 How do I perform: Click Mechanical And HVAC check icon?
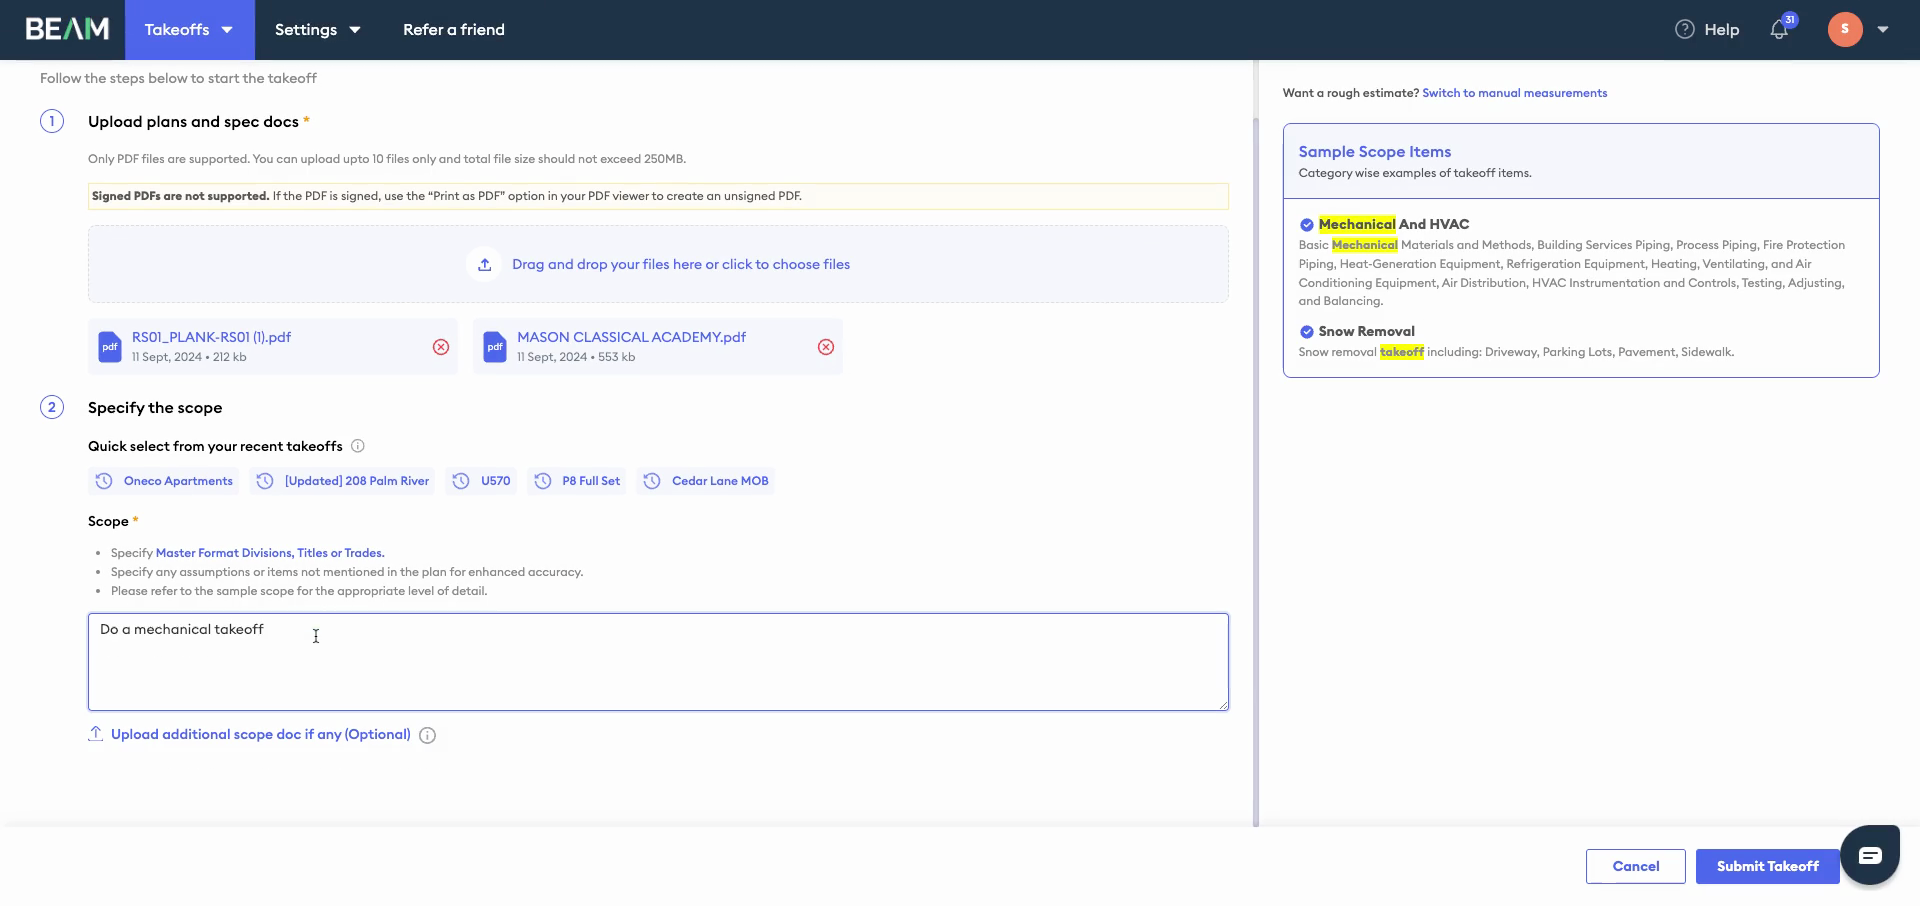(x=1307, y=225)
